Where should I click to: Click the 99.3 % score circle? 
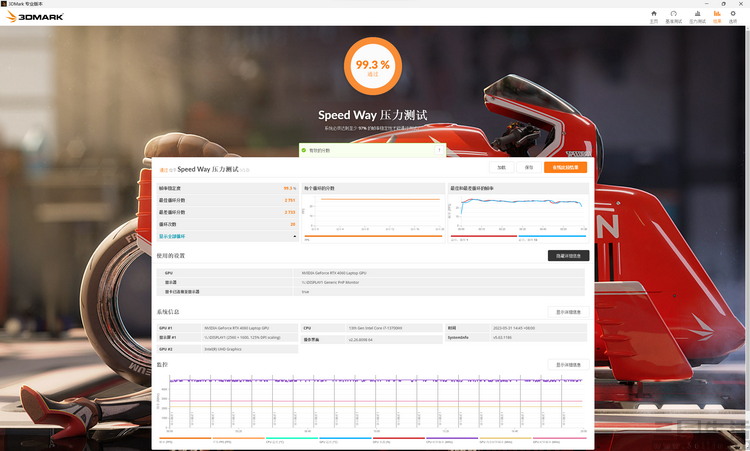(373, 66)
